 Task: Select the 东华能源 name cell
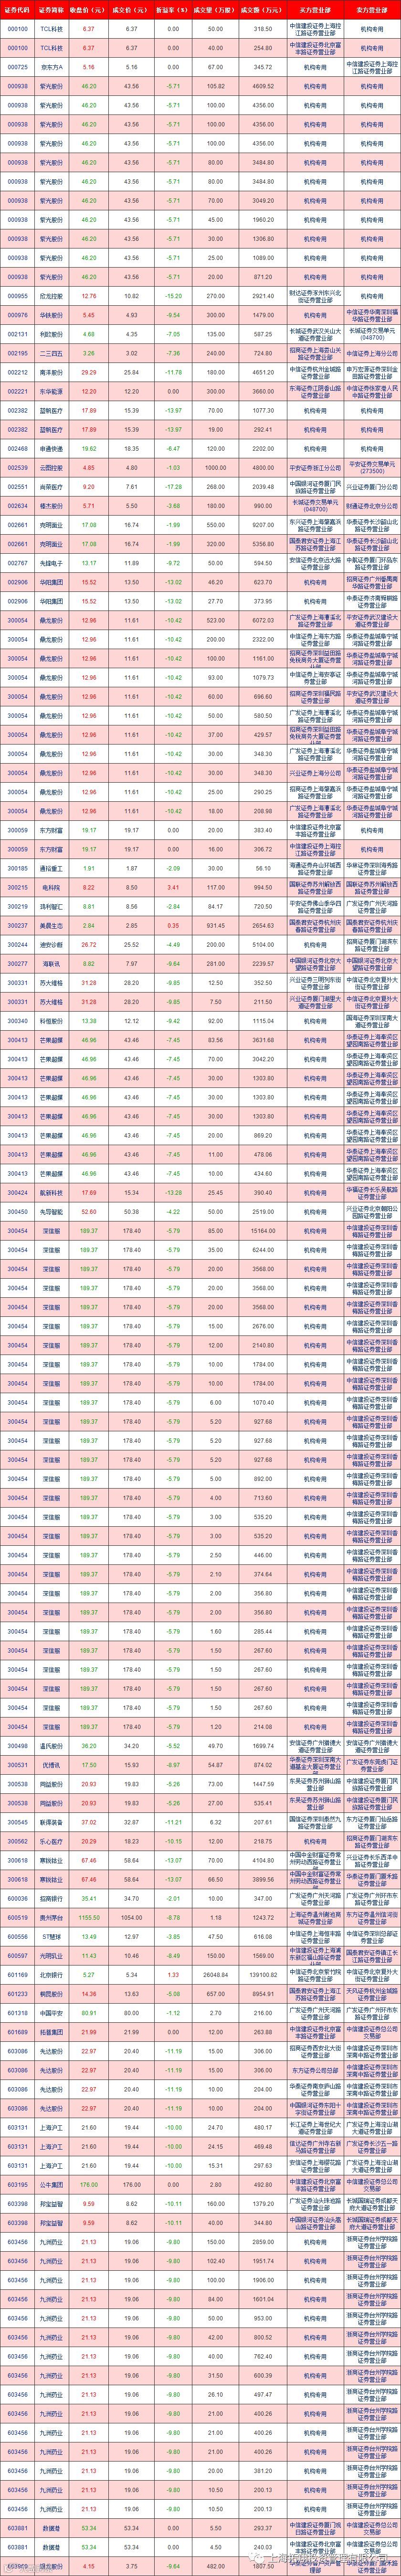52,391
